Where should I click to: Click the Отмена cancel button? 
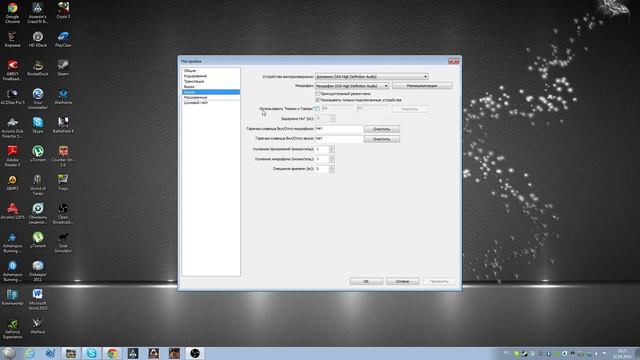pyautogui.click(x=402, y=281)
